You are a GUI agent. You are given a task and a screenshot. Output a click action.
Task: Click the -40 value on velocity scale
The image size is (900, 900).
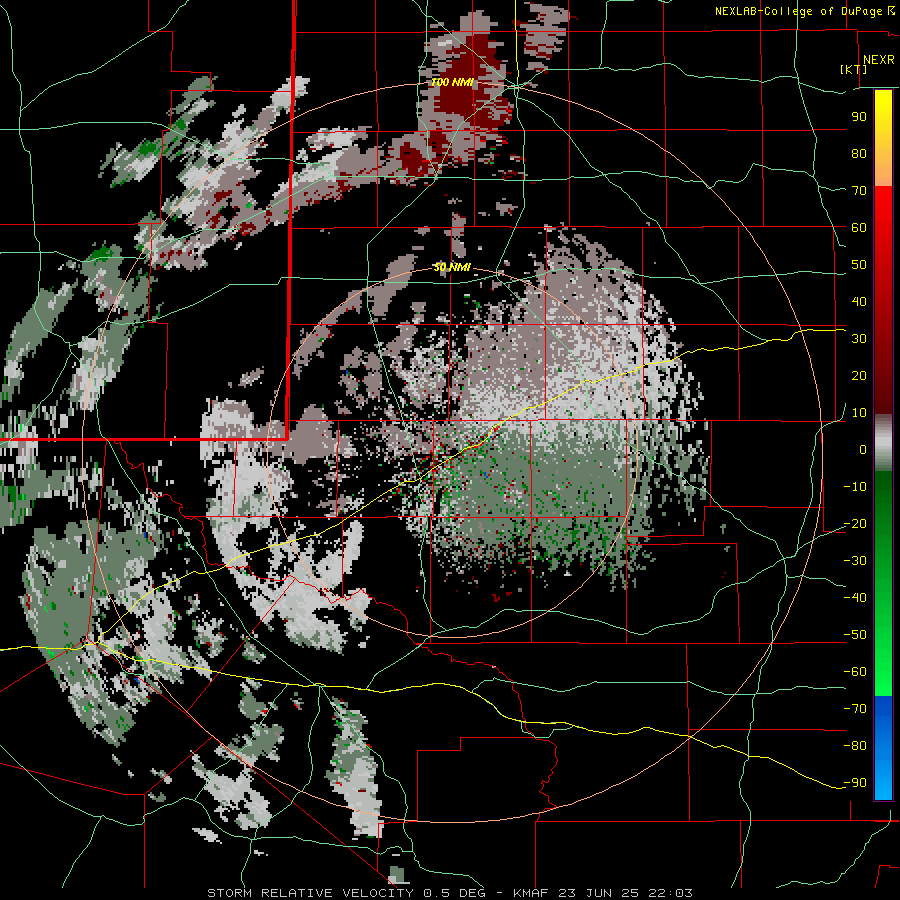coord(855,598)
